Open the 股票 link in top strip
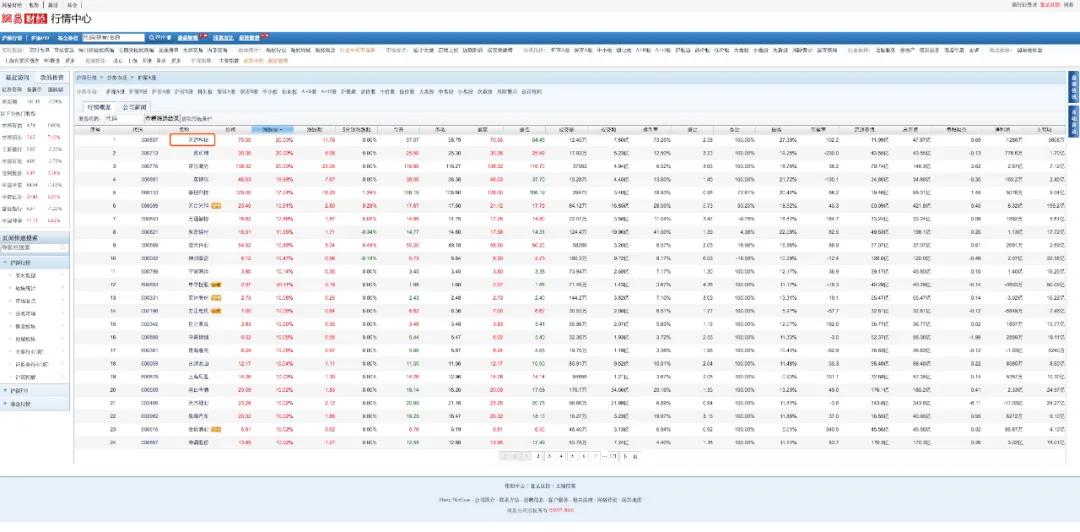The width and height of the screenshot is (1080, 532). point(34,4)
